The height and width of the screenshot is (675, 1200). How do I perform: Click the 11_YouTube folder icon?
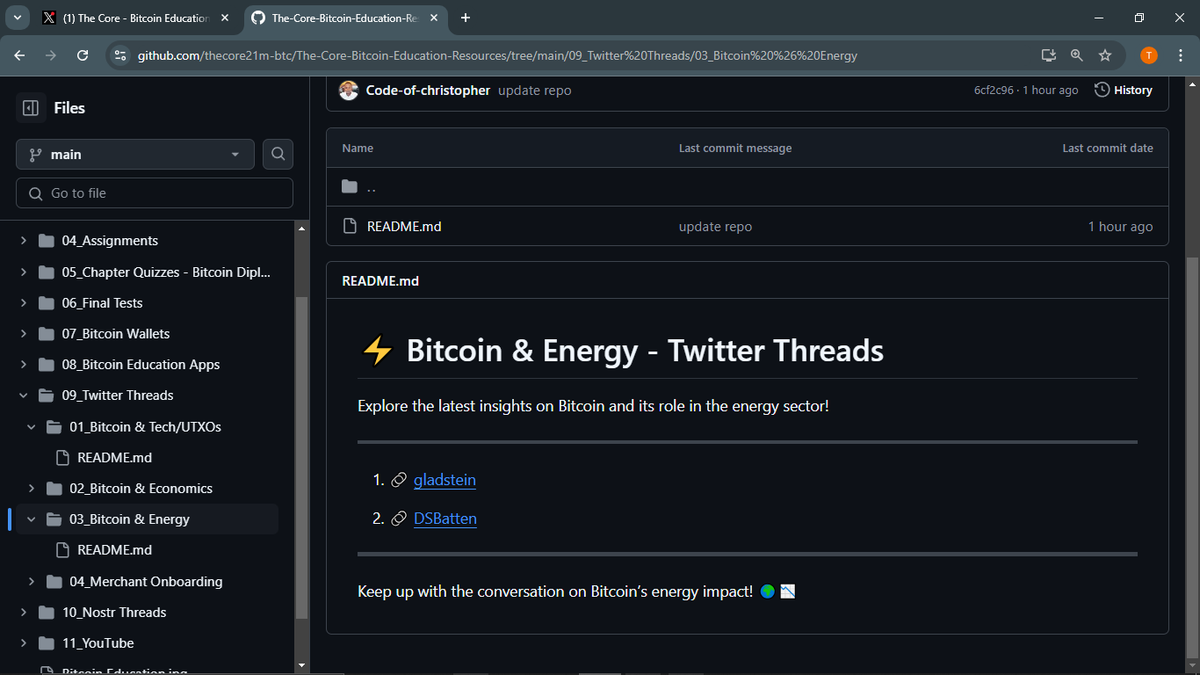tap(46, 643)
